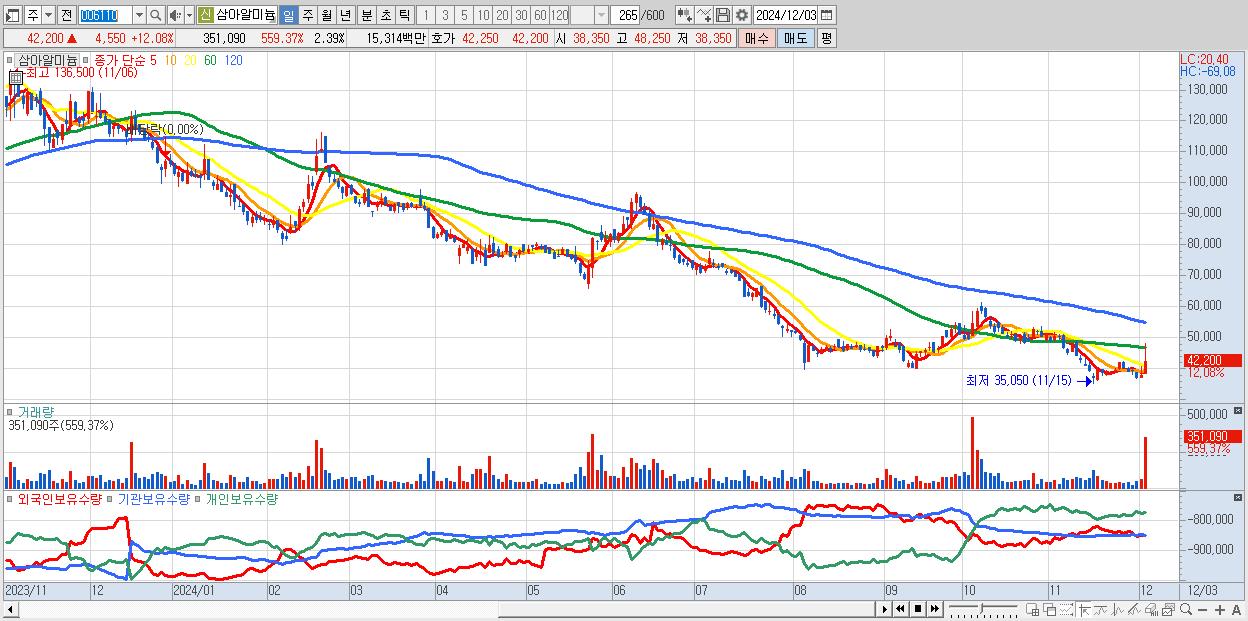The image size is (1248, 621).
Task: Select the 120 interval button
Action: point(560,15)
